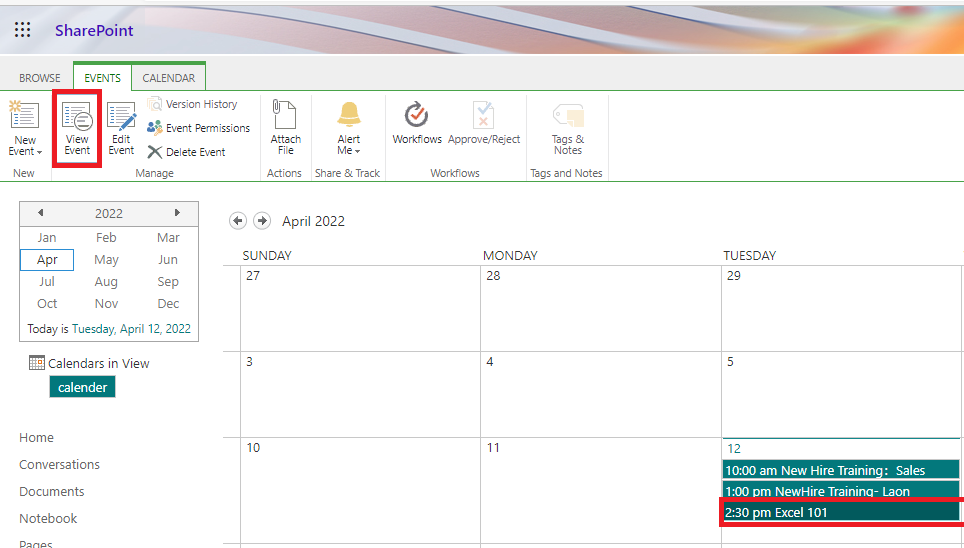Click date 5 in the calendar grid

[730, 362]
